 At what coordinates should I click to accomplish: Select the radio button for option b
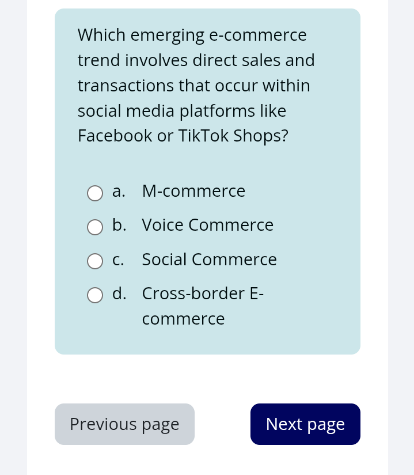95,227
